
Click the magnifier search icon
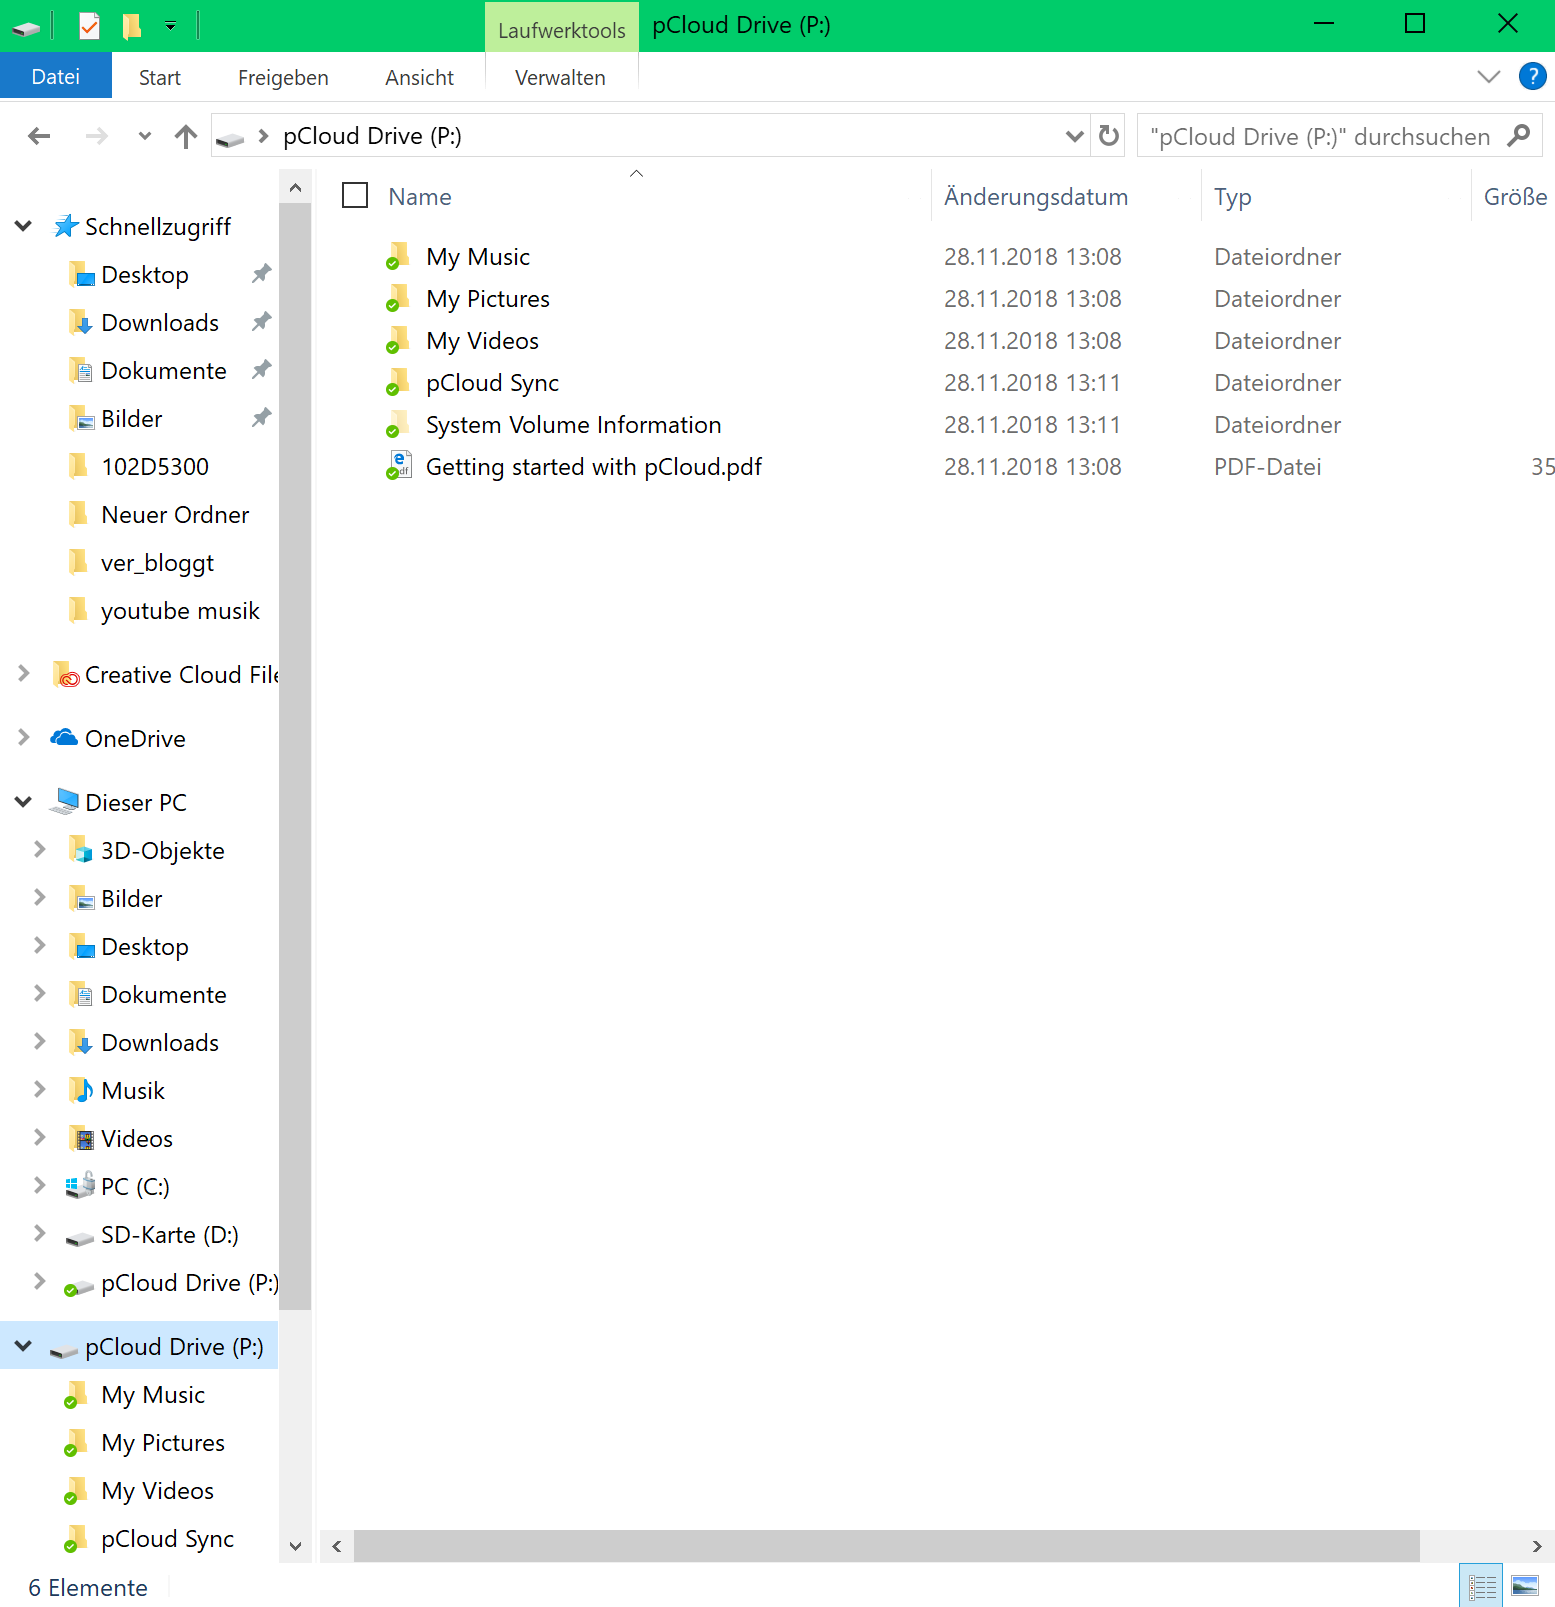pos(1518,135)
